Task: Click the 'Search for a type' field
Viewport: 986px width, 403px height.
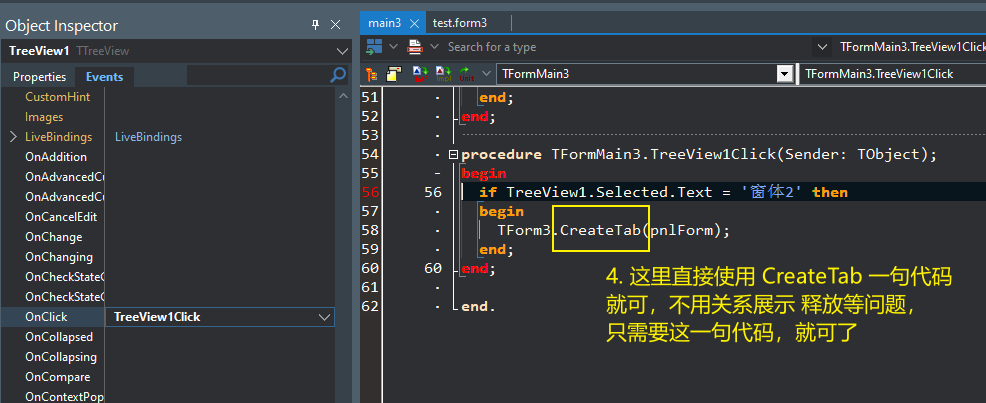Action: [x=627, y=47]
